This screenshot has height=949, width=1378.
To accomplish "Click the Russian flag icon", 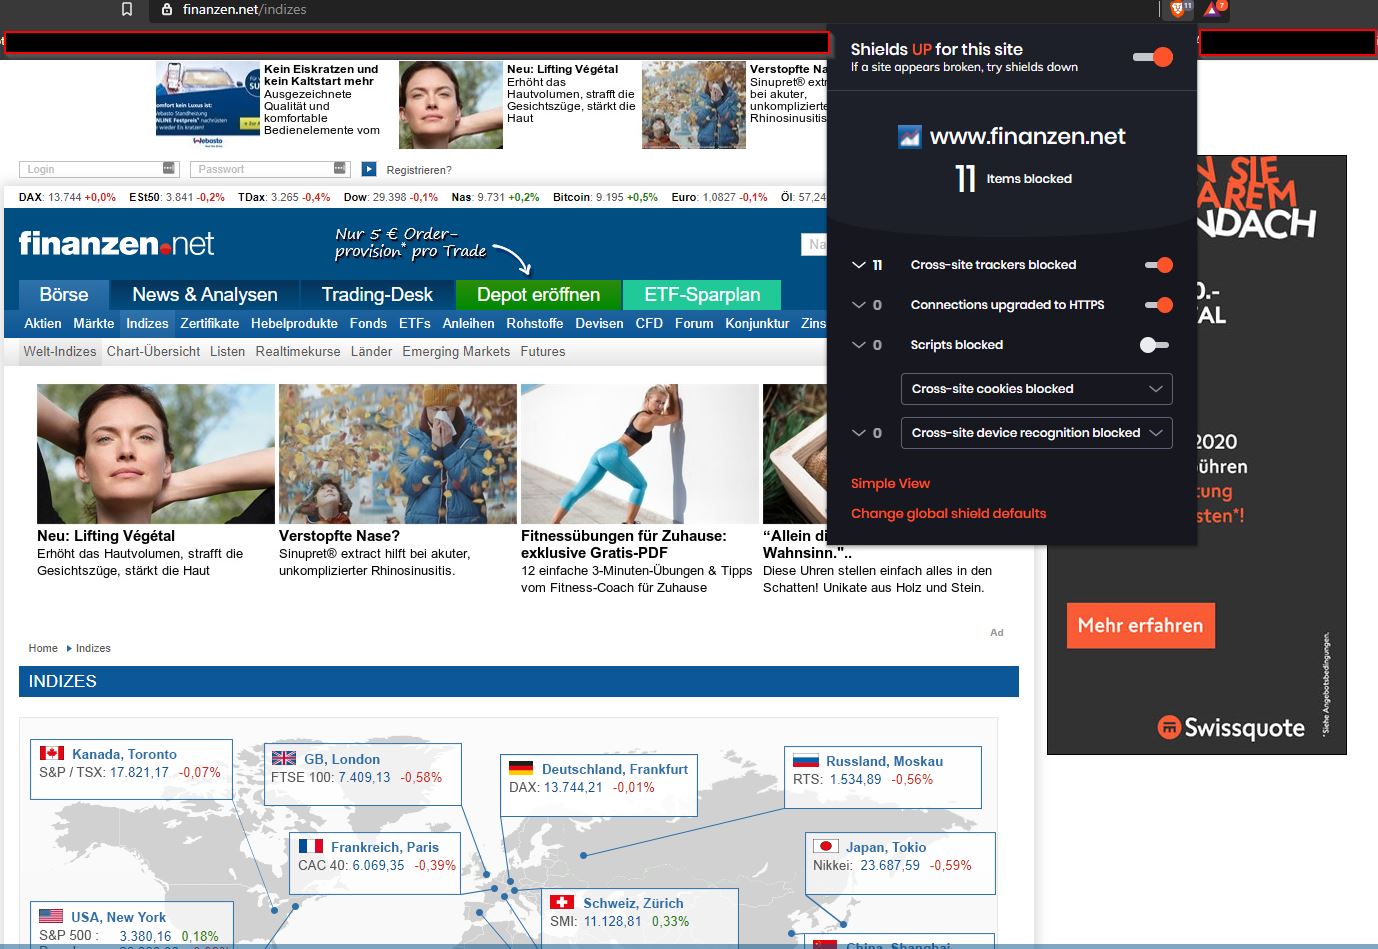I will click(x=805, y=760).
